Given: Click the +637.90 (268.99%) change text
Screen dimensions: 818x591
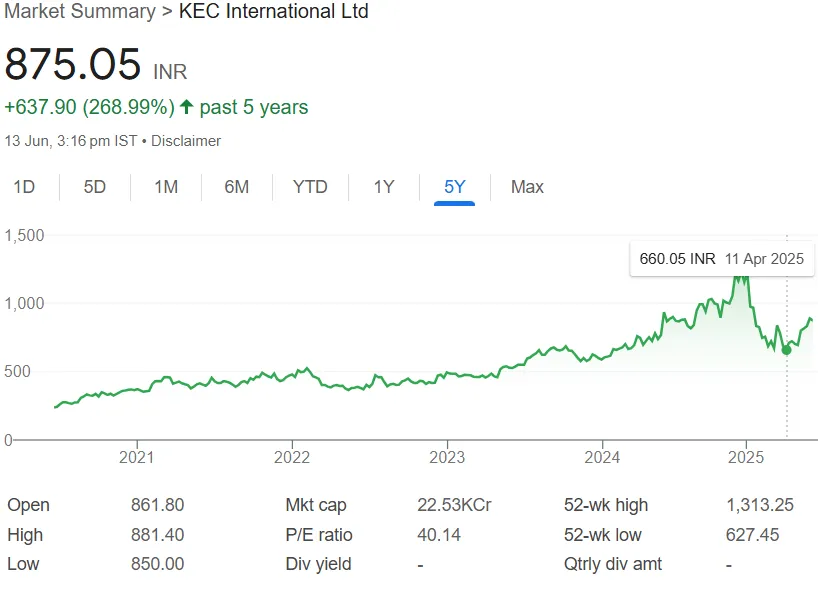Looking at the screenshot, I should click(90, 107).
